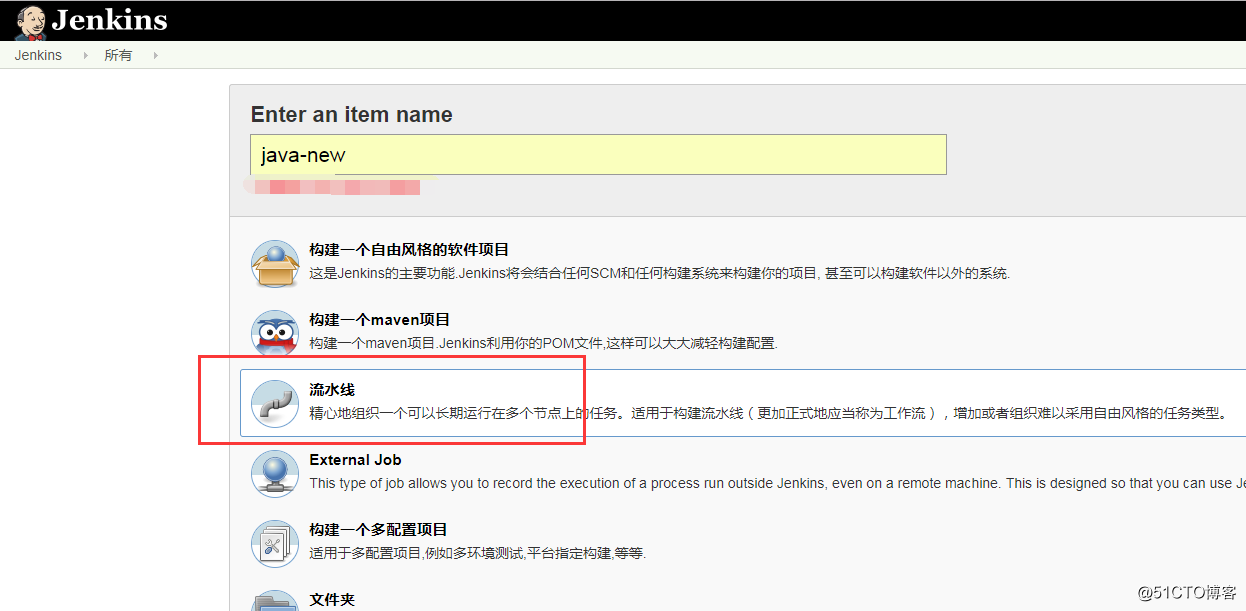The height and width of the screenshot is (611, 1246).
Task: Expand dropdown arrow after 所有 breadcrumb
Action: pos(155,55)
